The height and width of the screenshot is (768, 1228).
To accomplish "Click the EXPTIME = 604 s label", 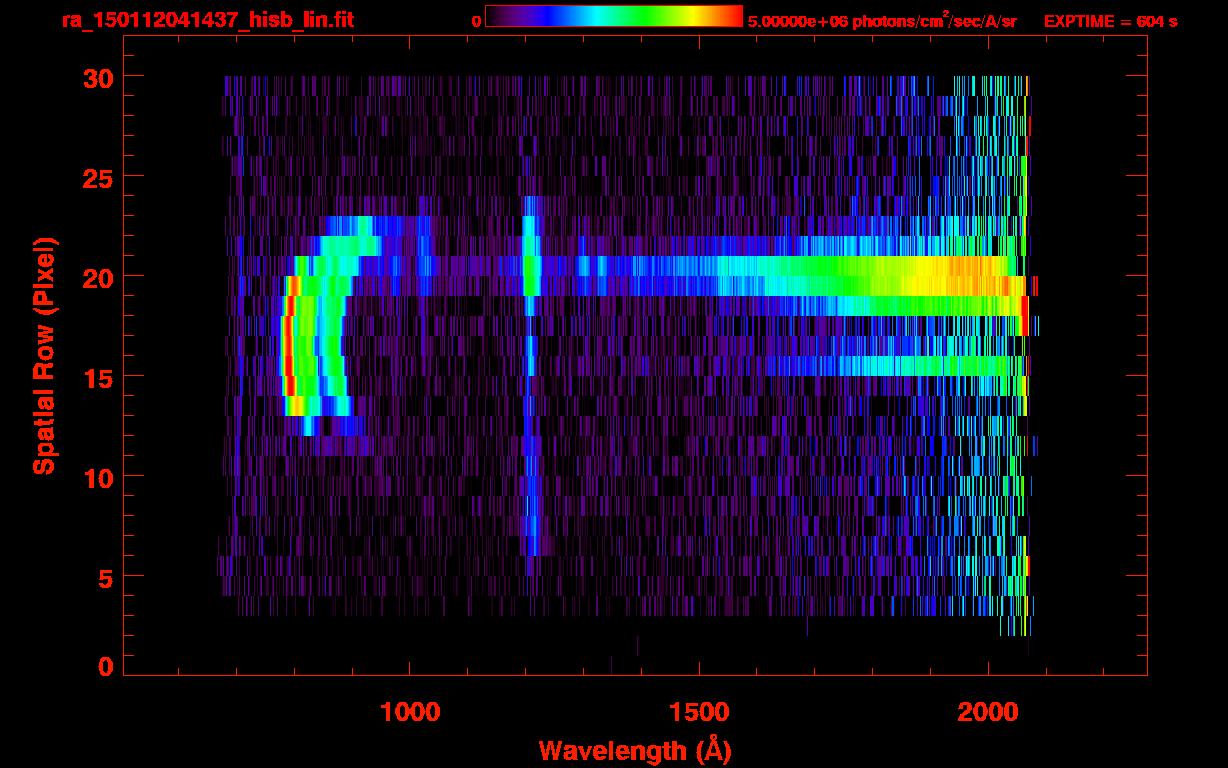I will click(1110, 21).
